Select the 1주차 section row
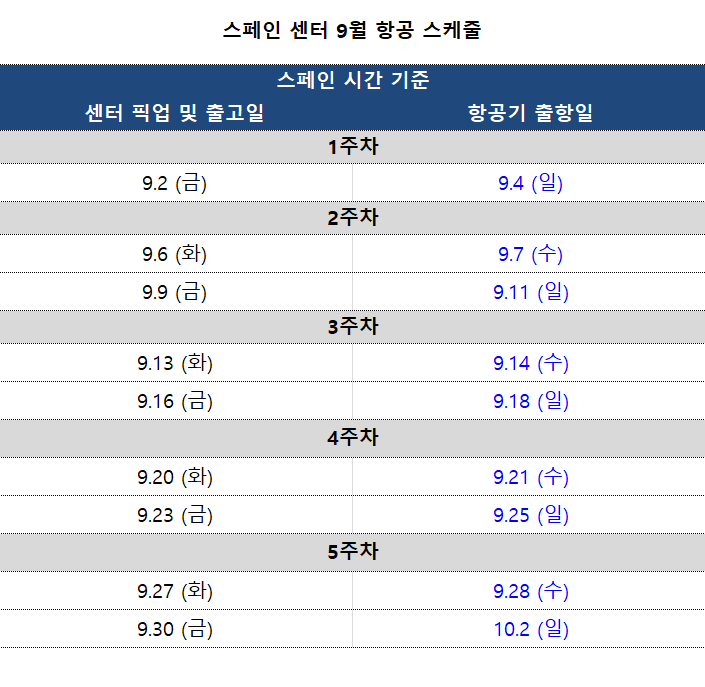This screenshot has height=687, width=705. [352, 147]
